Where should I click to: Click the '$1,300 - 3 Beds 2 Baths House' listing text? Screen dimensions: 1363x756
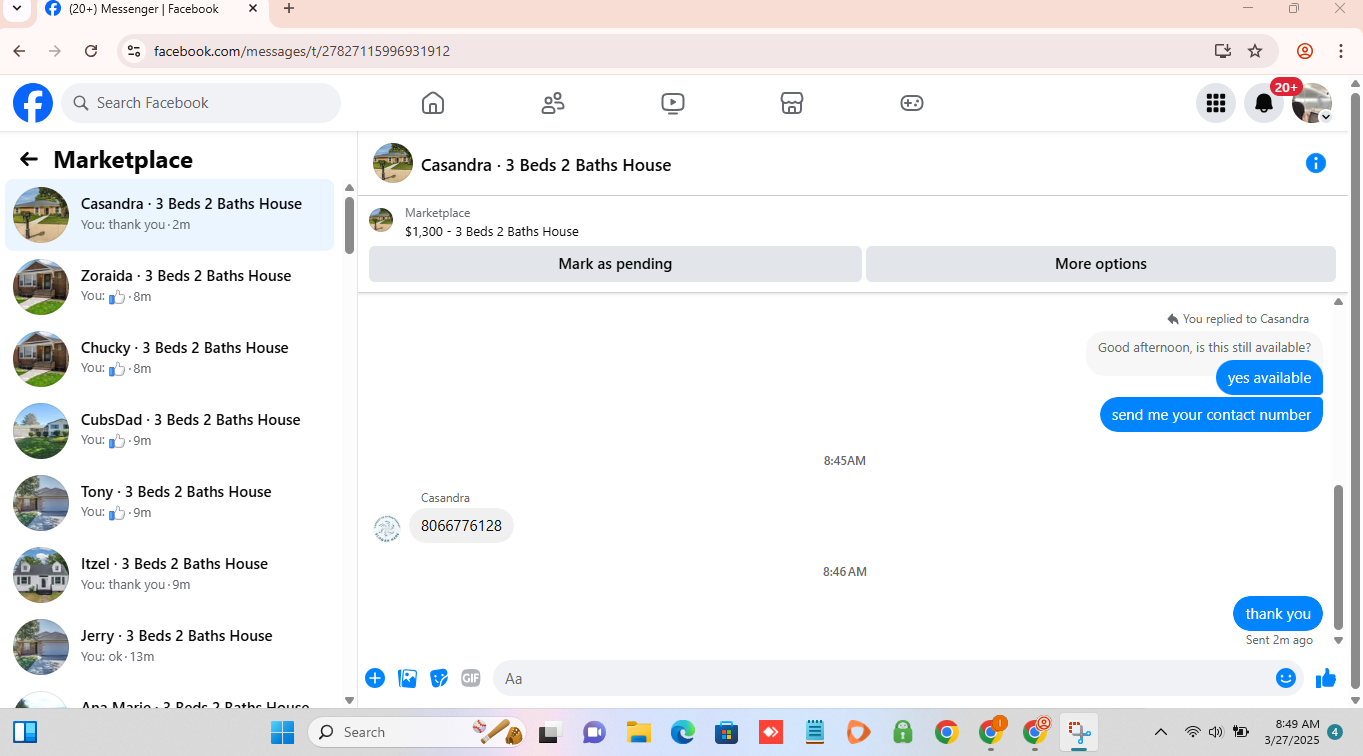tap(492, 231)
